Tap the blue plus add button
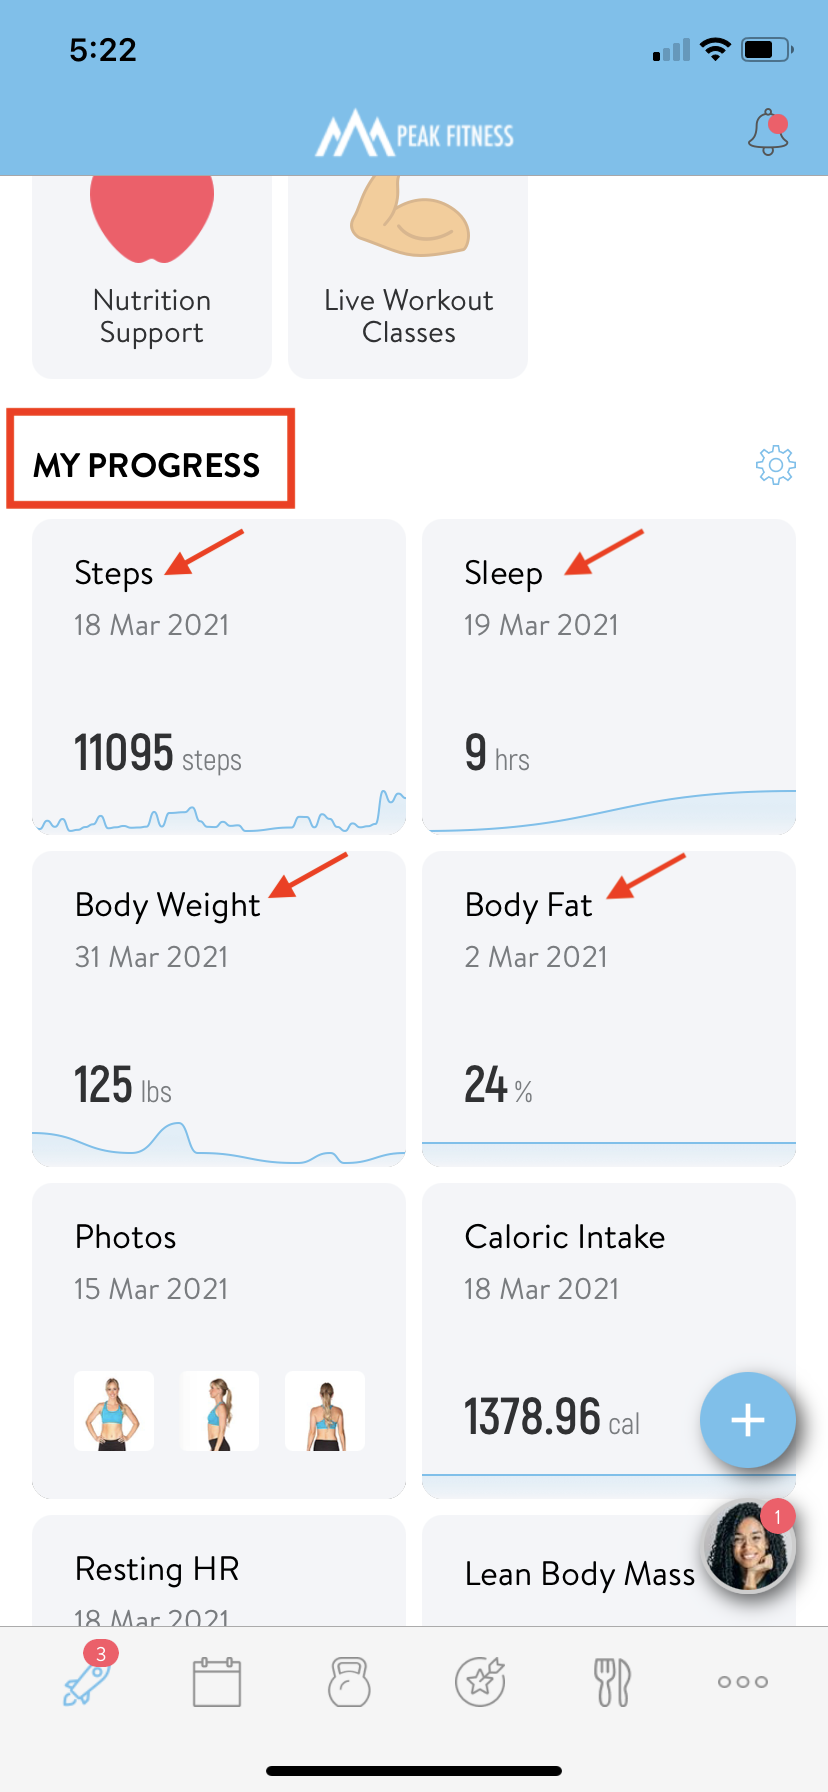This screenshot has width=828, height=1792. click(x=748, y=1420)
